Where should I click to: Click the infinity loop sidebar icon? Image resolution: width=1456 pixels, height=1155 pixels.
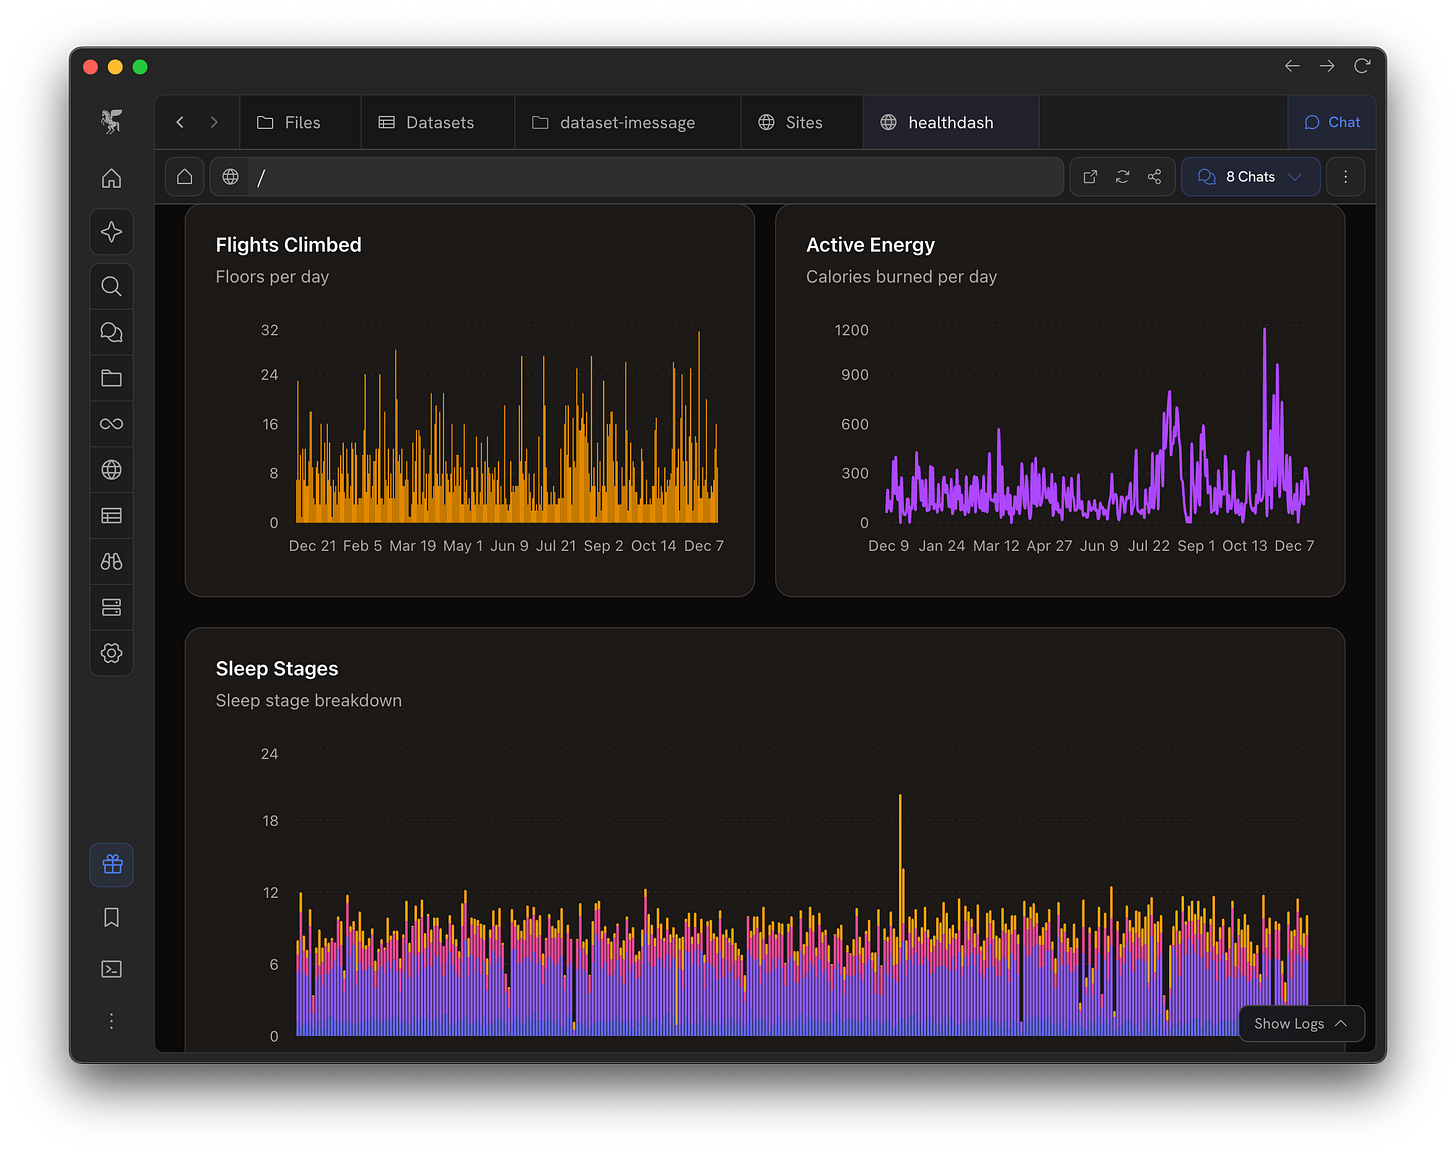[x=111, y=424]
